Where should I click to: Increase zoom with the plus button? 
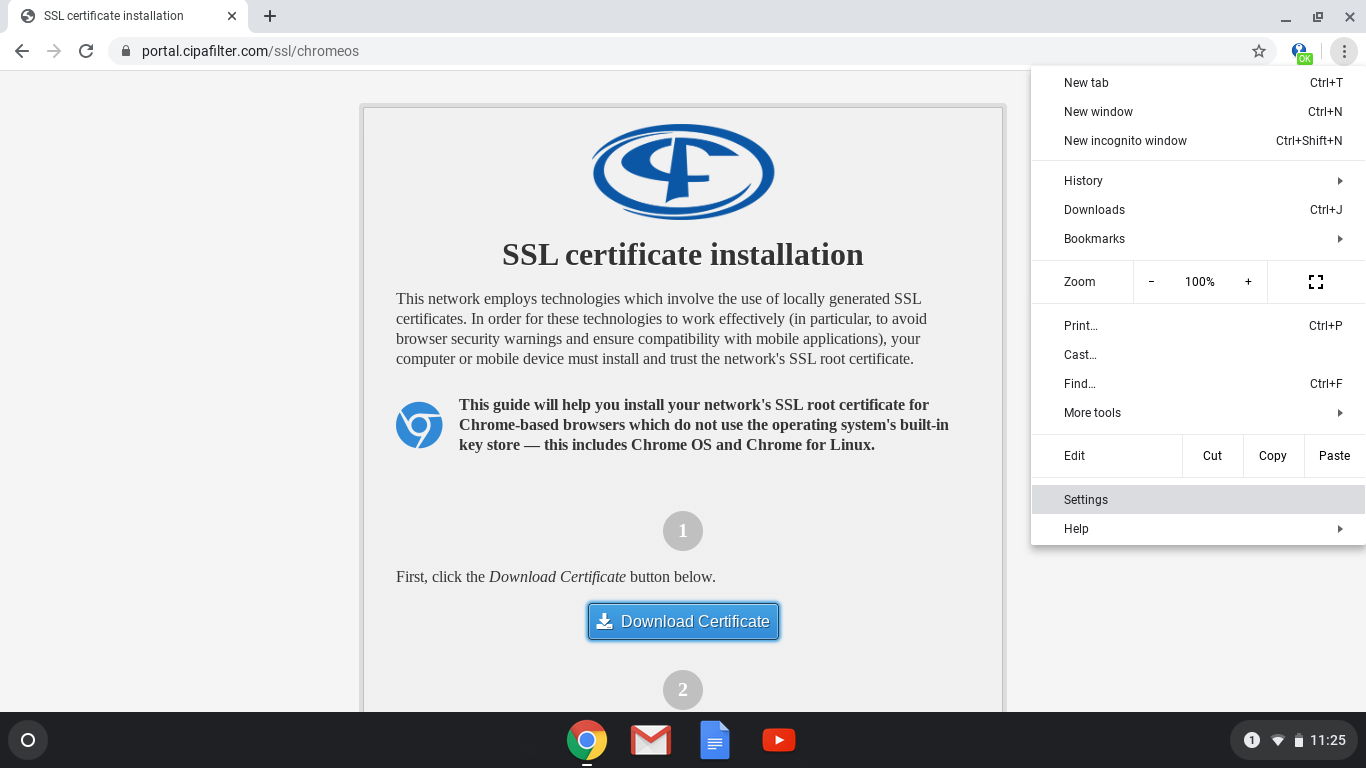click(1248, 282)
